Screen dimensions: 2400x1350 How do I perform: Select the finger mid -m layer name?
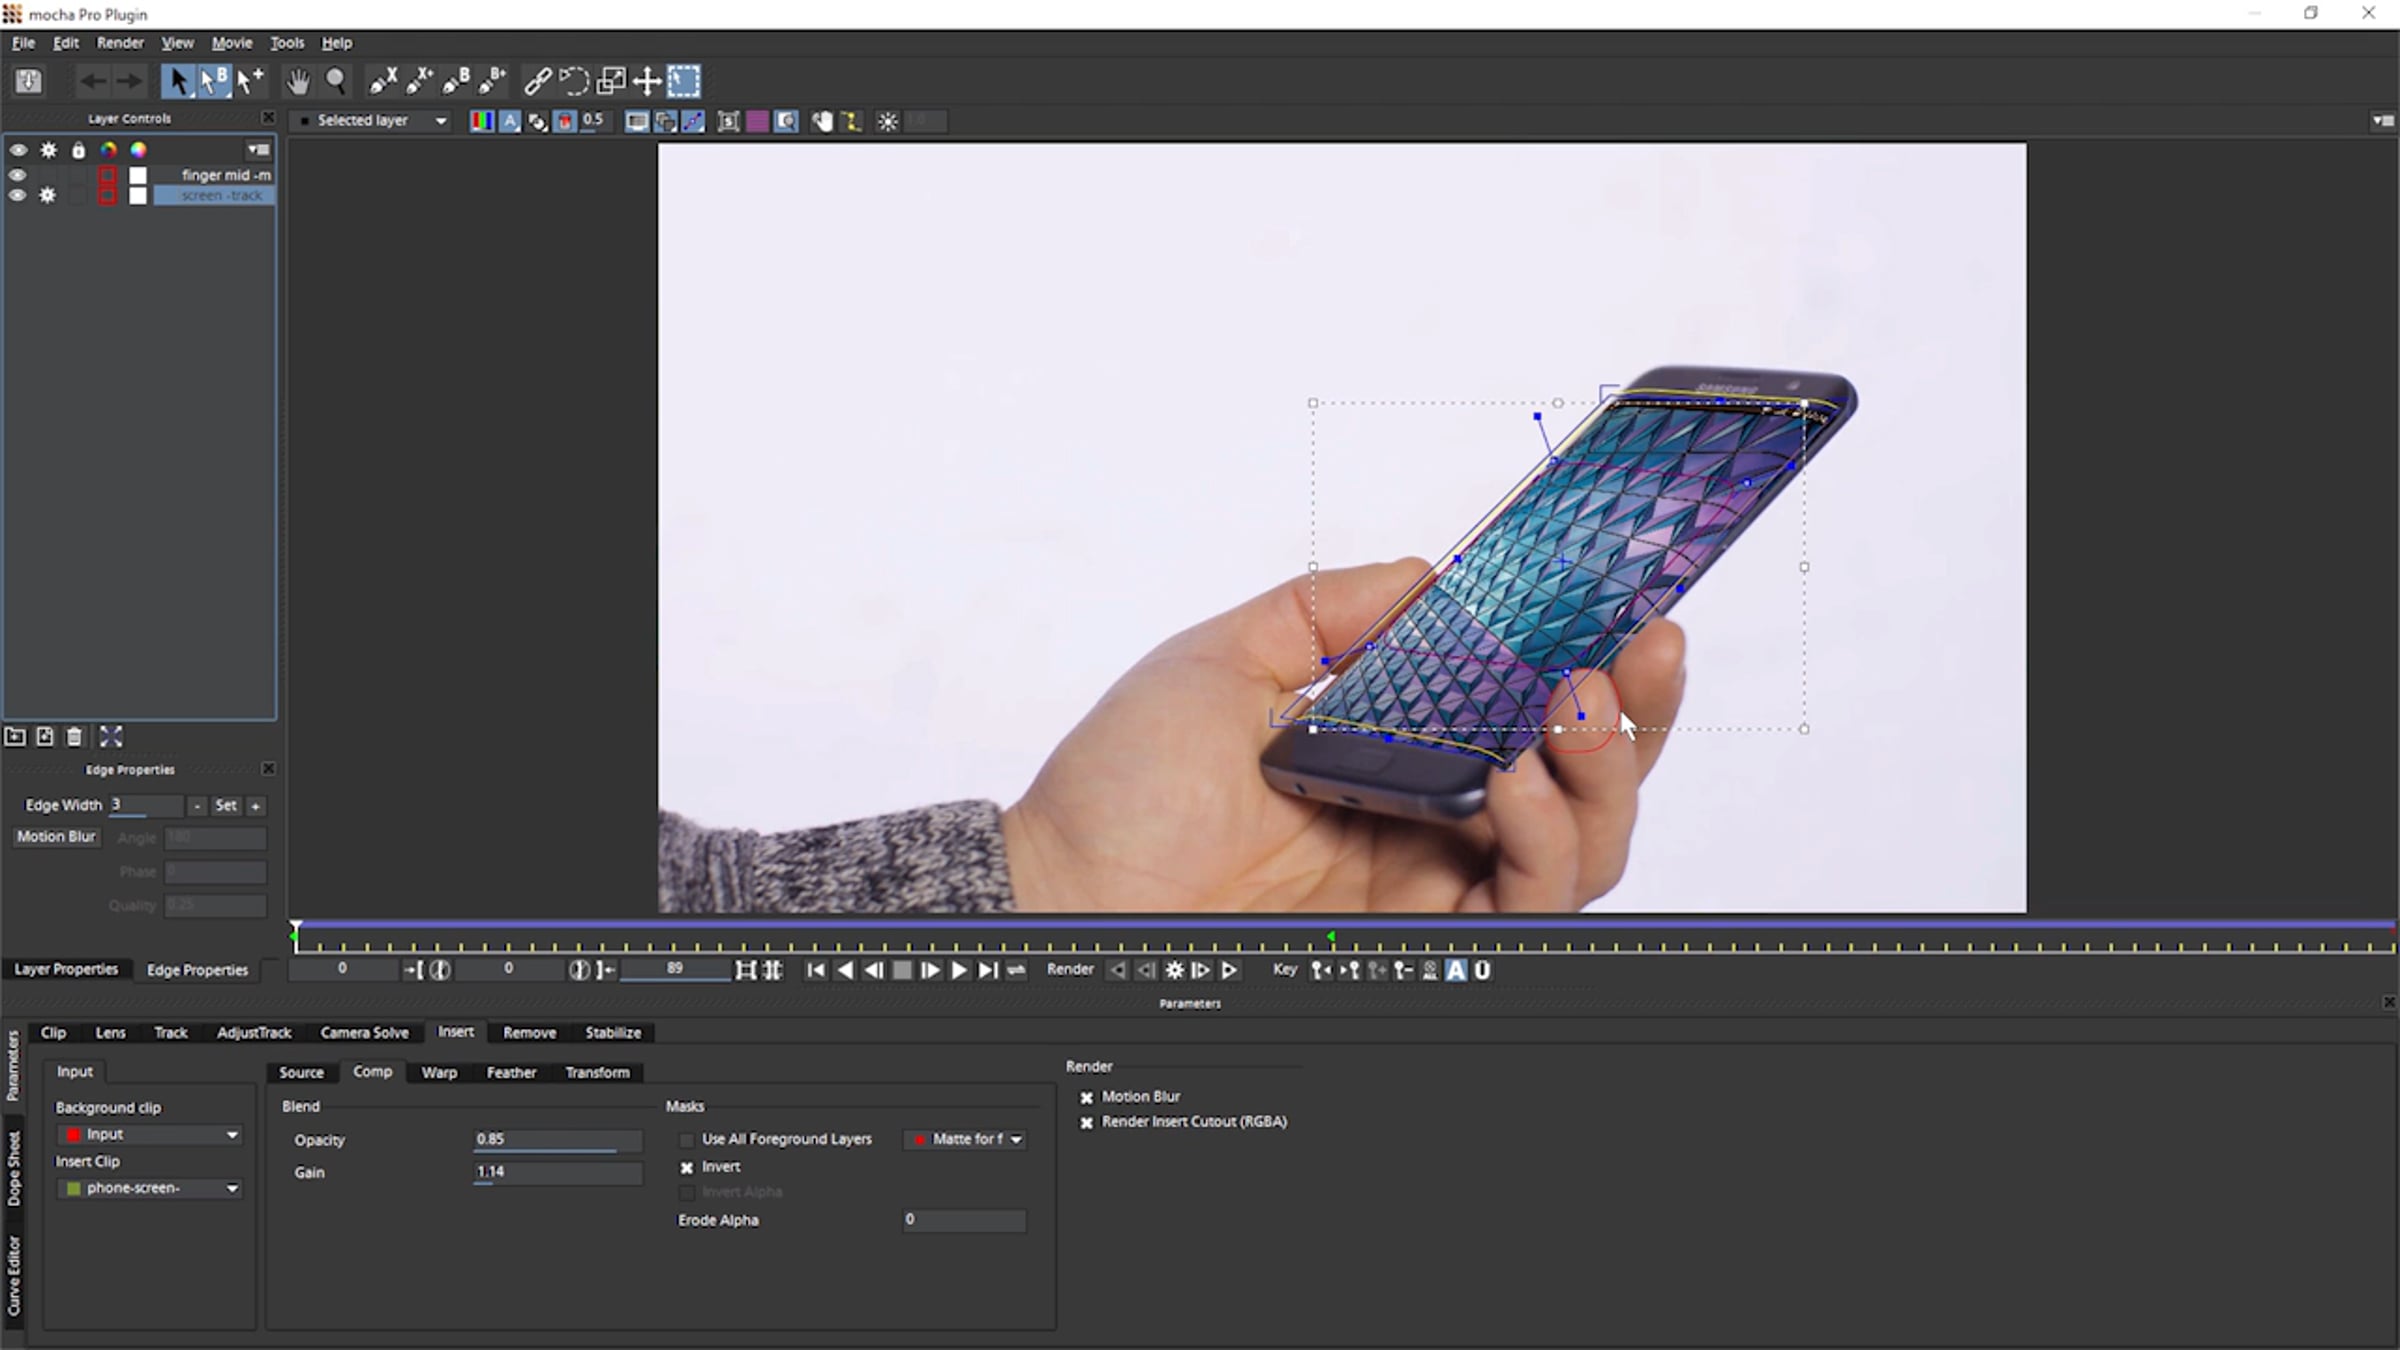(226, 175)
